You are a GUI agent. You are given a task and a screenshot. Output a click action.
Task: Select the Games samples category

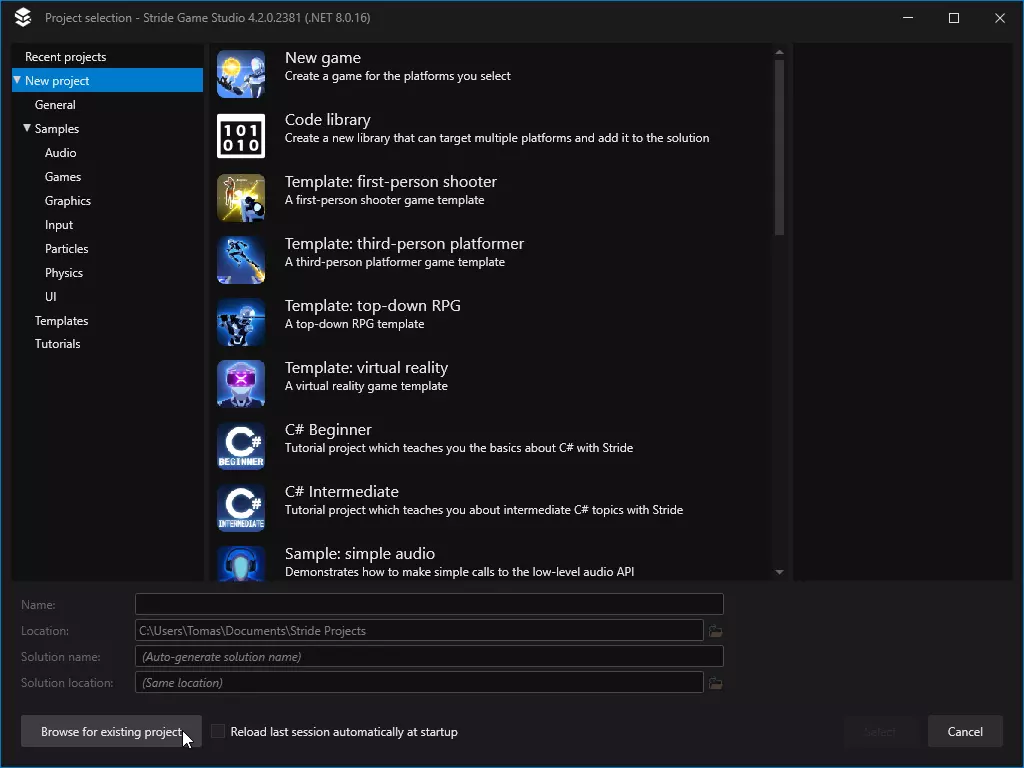pos(63,177)
